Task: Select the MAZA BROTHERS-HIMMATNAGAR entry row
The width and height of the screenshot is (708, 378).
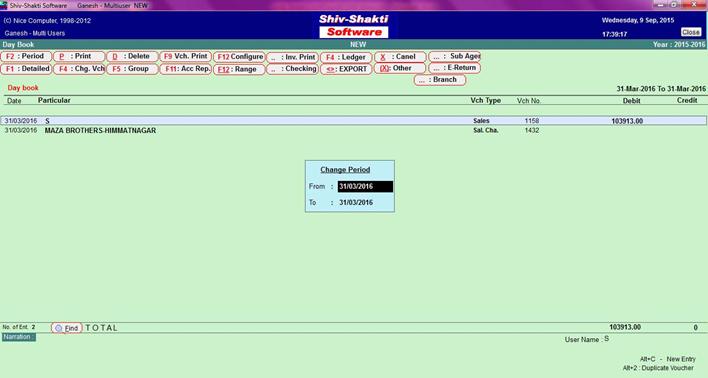Action: coord(354,131)
